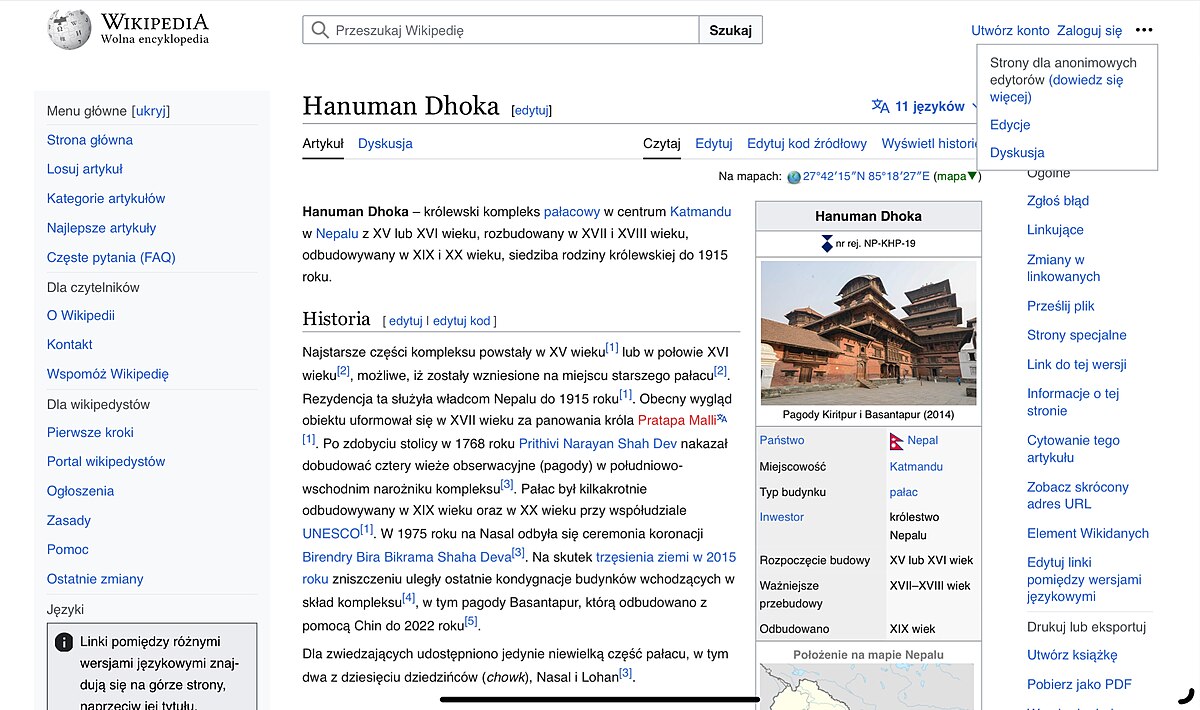Image resolution: width=1200 pixels, height=710 pixels.
Task: Click translation icon after Pratapa Malli
Action: pos(722,419)
